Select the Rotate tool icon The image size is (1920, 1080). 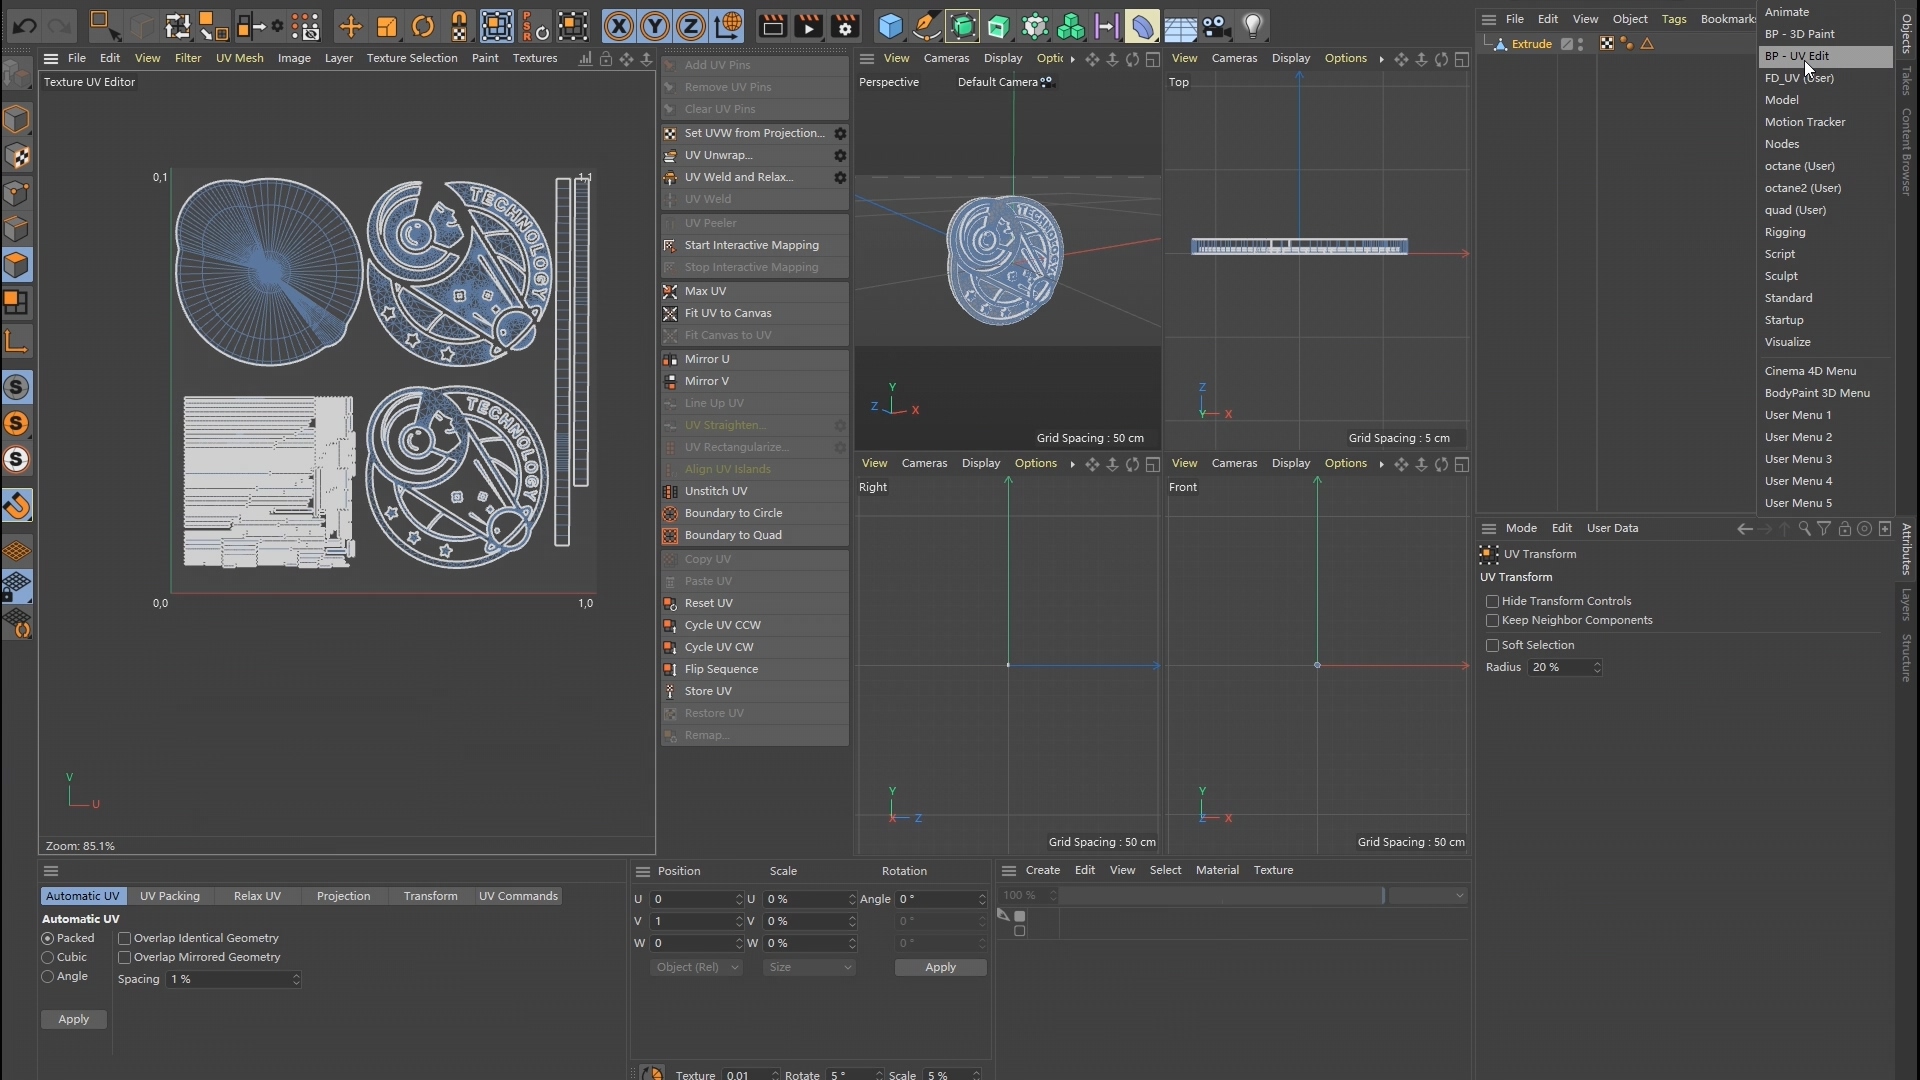coord(423,26)
